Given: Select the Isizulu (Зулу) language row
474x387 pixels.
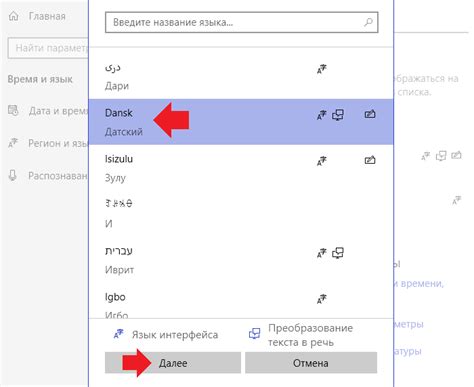Looking at the screenshot, I should [241, 168].
